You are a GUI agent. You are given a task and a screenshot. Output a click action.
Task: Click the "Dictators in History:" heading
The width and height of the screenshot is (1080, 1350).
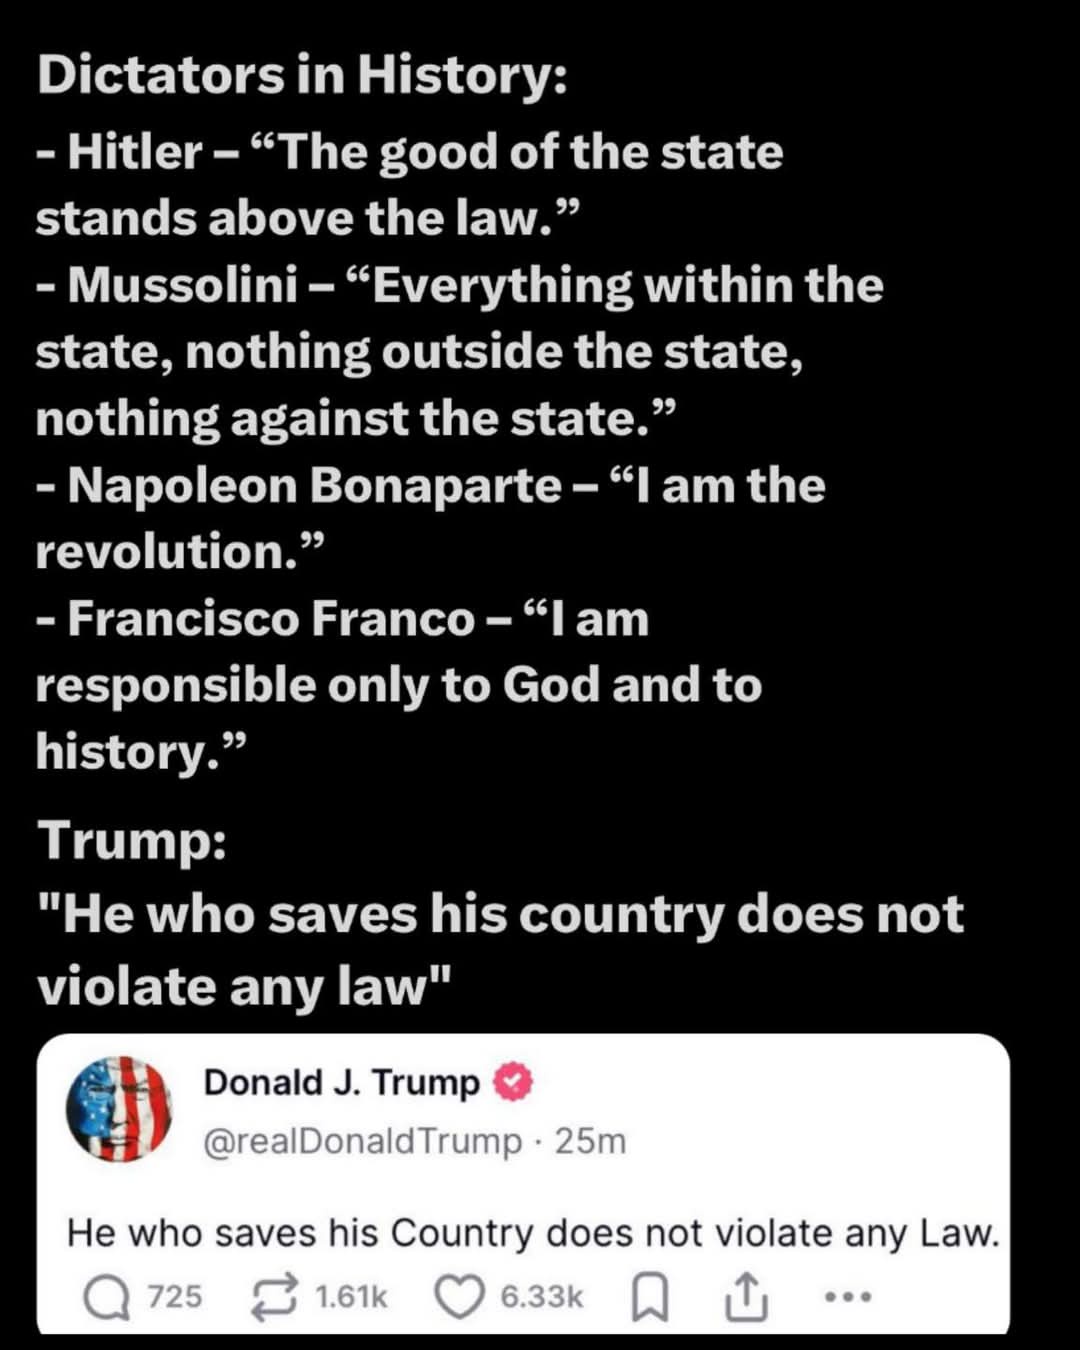tap(303, 76)
